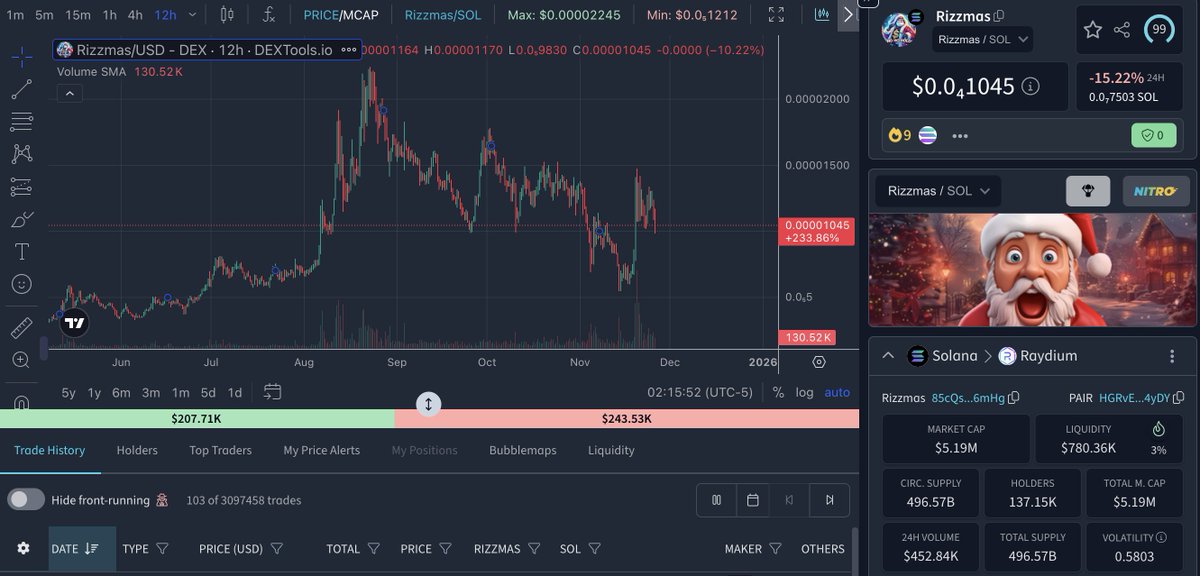Enter fullscreen chart mode
This screenshot has width=1200, height=576.
tap(777, 15)
